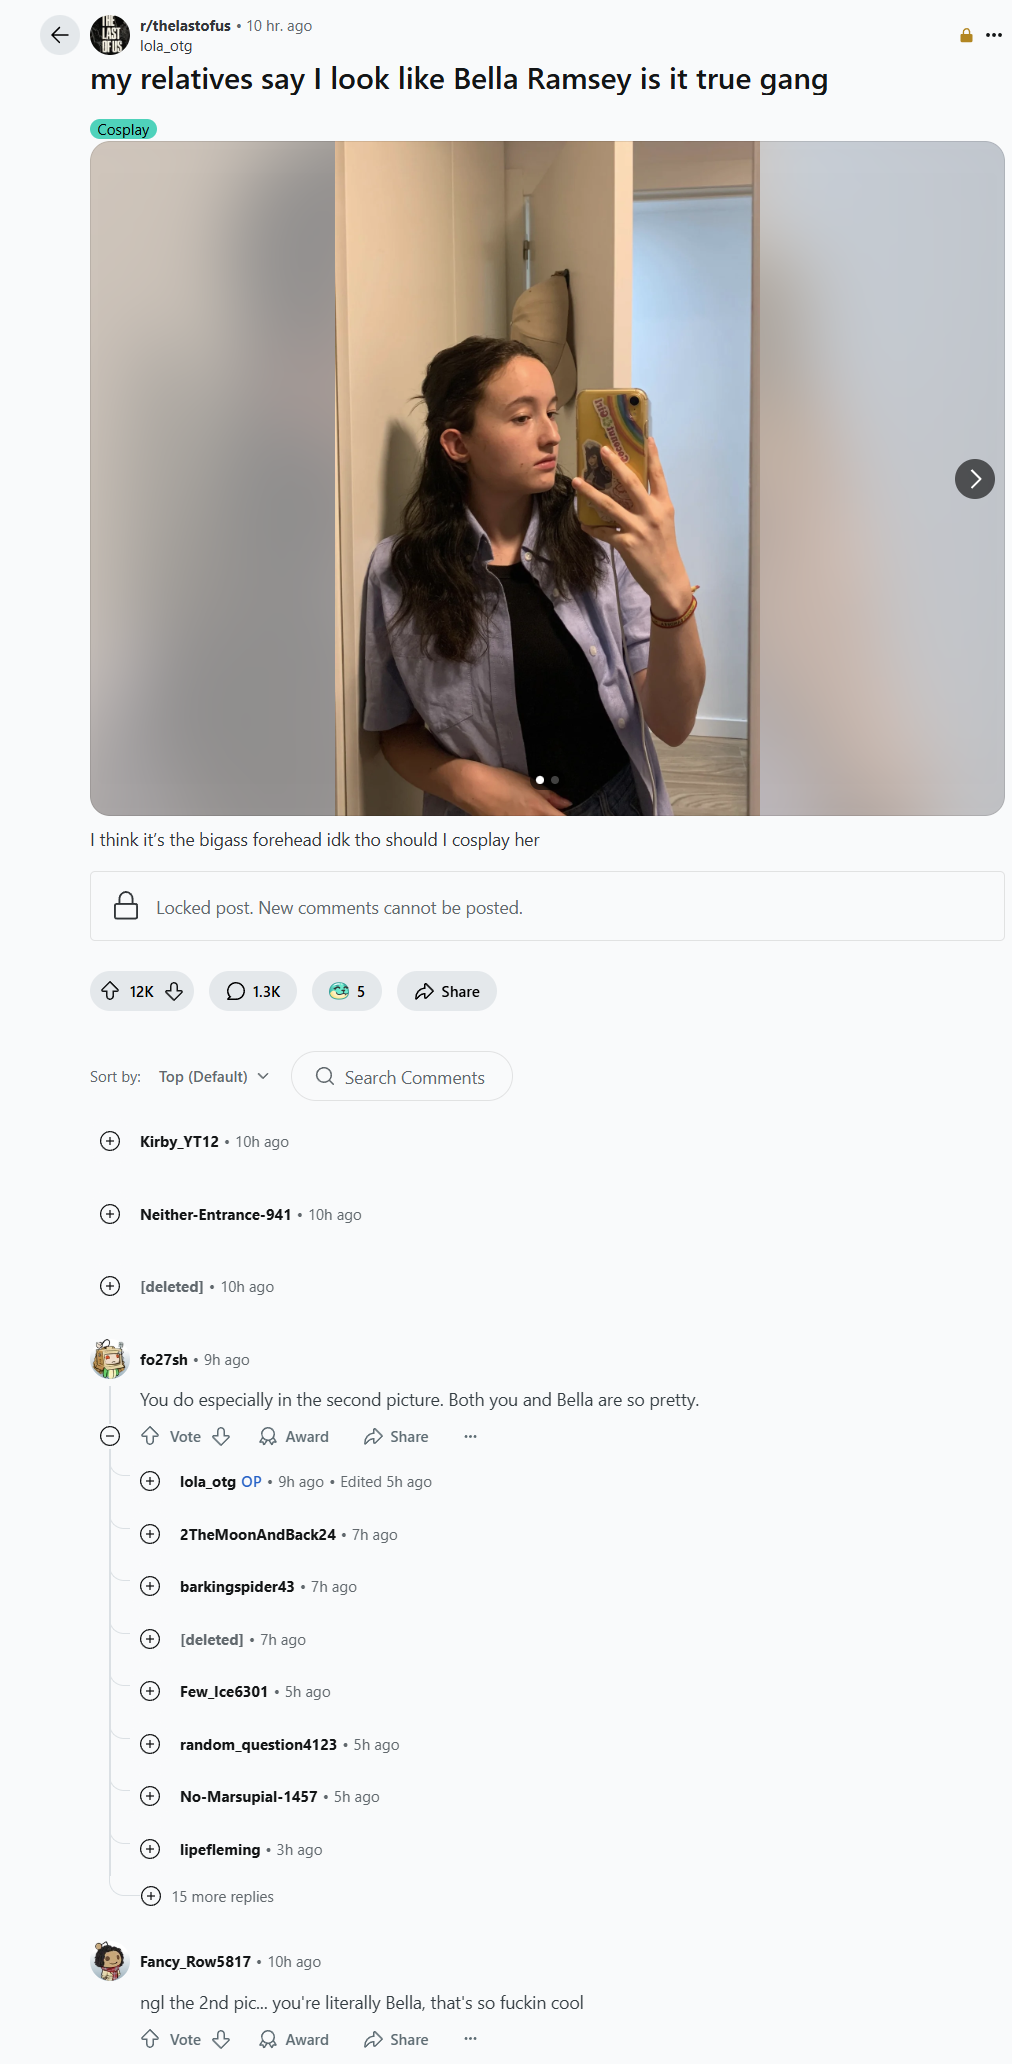1012x2064 pixels.
Task: View the 5 awards on the post
Action: pos(347,991)
